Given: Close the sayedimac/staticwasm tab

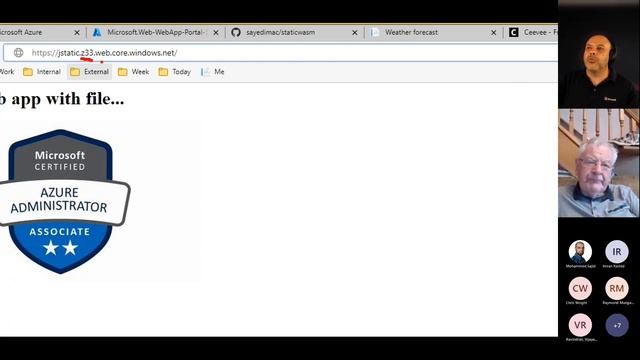Looking at the screenshot, I should (355, 32).
